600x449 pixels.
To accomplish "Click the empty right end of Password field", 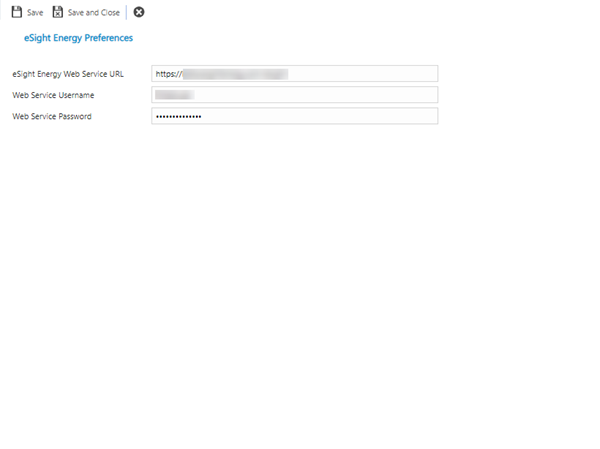I will point(400,116).
